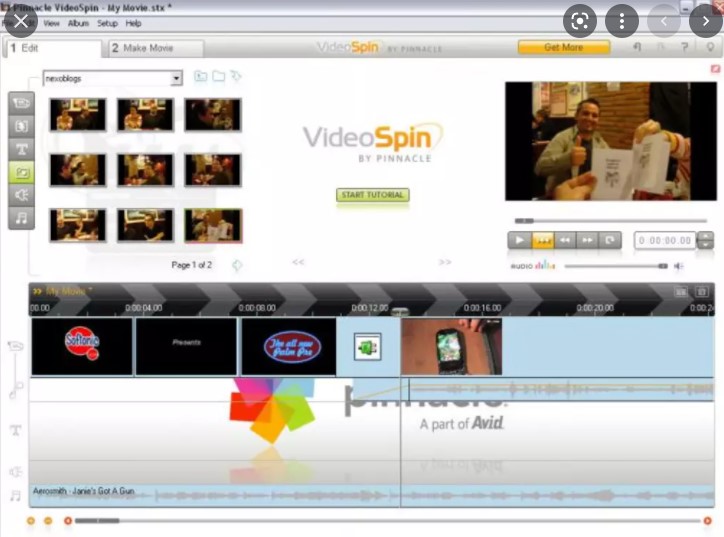Click the transition icon on timeline
Image resolution: width=724 pixels, height=537 pixels.
coord(368,347)
